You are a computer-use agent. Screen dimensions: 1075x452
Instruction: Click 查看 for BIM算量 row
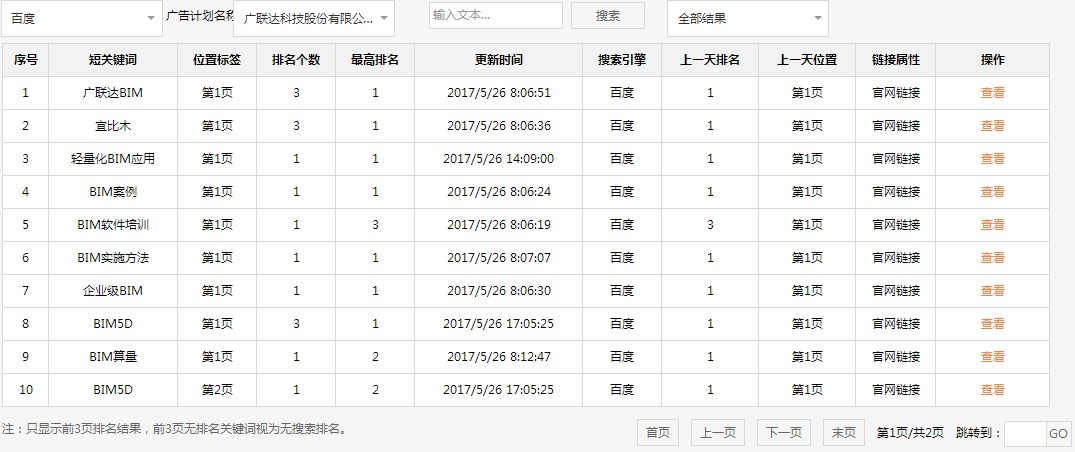(993, 357)
